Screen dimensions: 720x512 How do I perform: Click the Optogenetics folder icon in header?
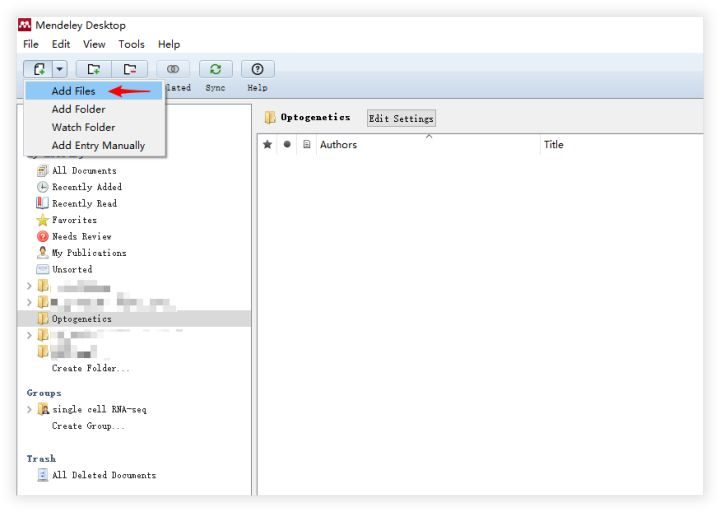[270, 118]
